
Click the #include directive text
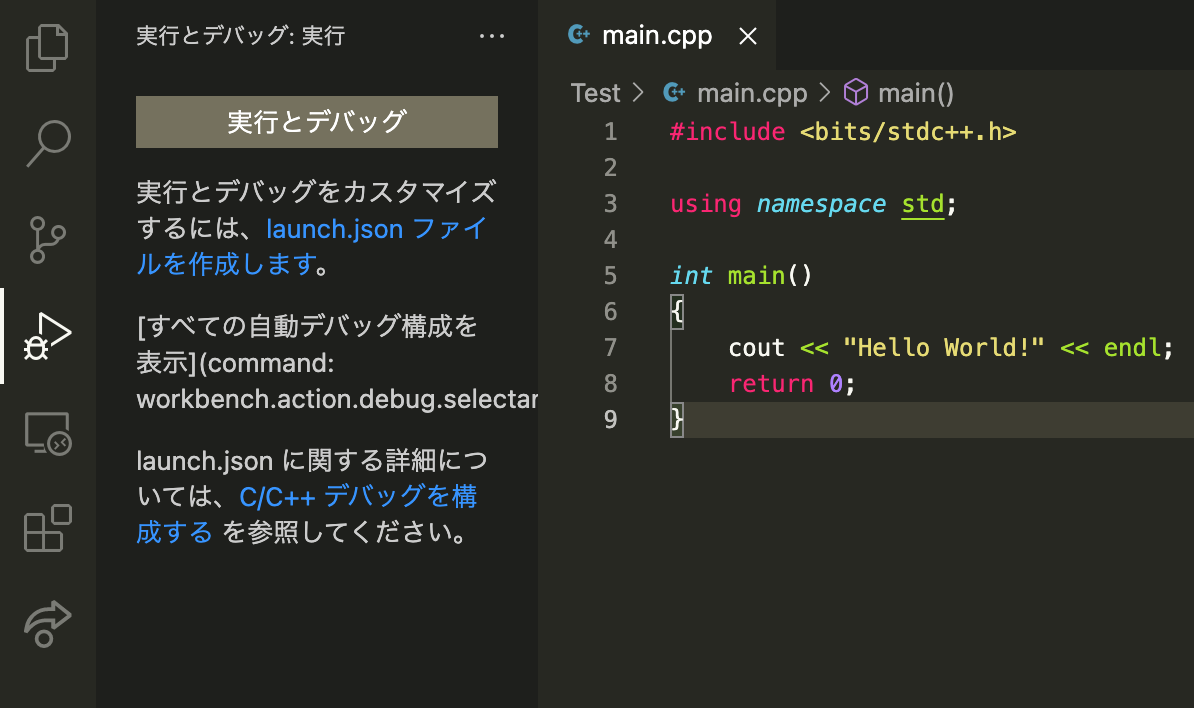[x=727, y=132]
